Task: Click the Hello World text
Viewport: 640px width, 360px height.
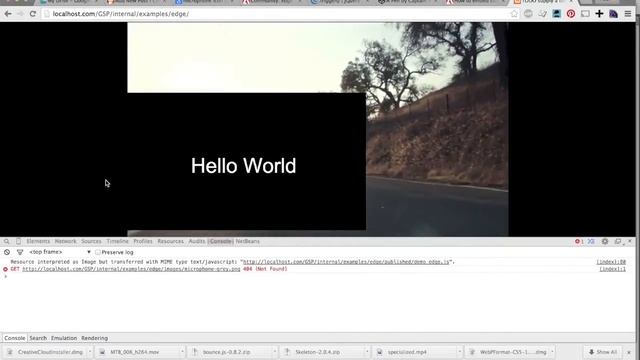Action: 244,166
